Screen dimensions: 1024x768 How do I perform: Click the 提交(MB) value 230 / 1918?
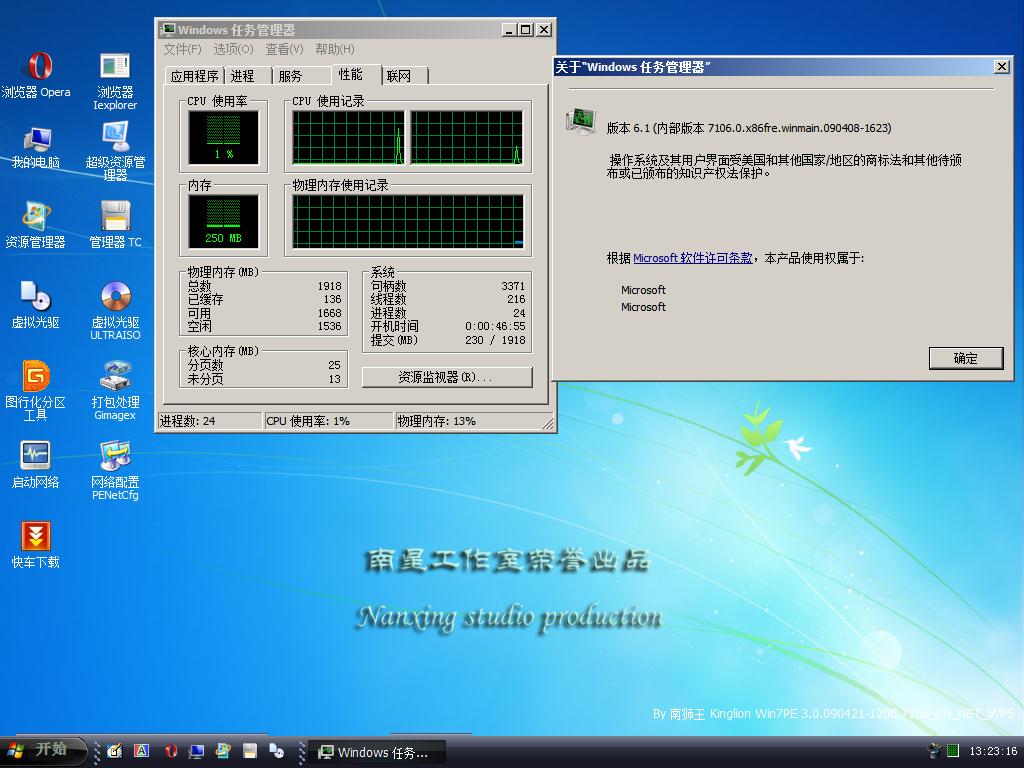pos(495,340)
